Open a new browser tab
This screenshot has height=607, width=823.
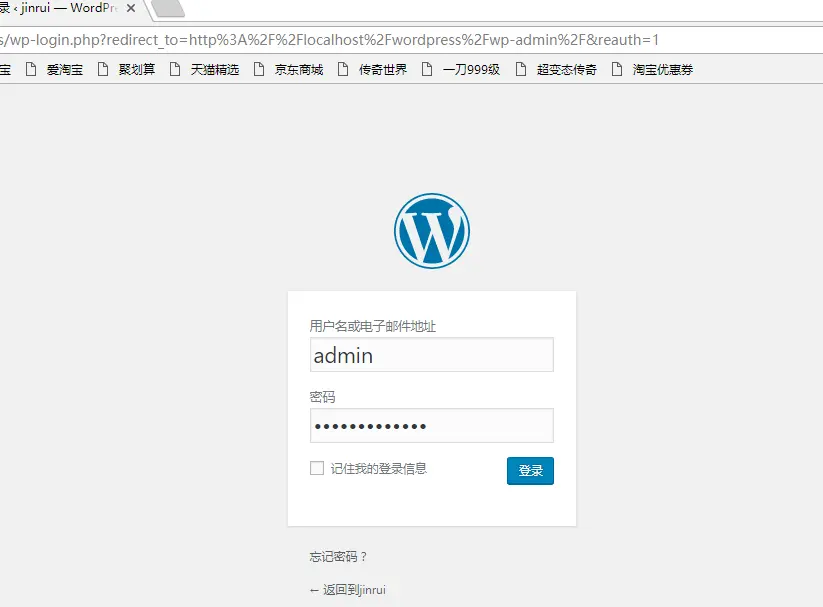(x=169, y=8)
